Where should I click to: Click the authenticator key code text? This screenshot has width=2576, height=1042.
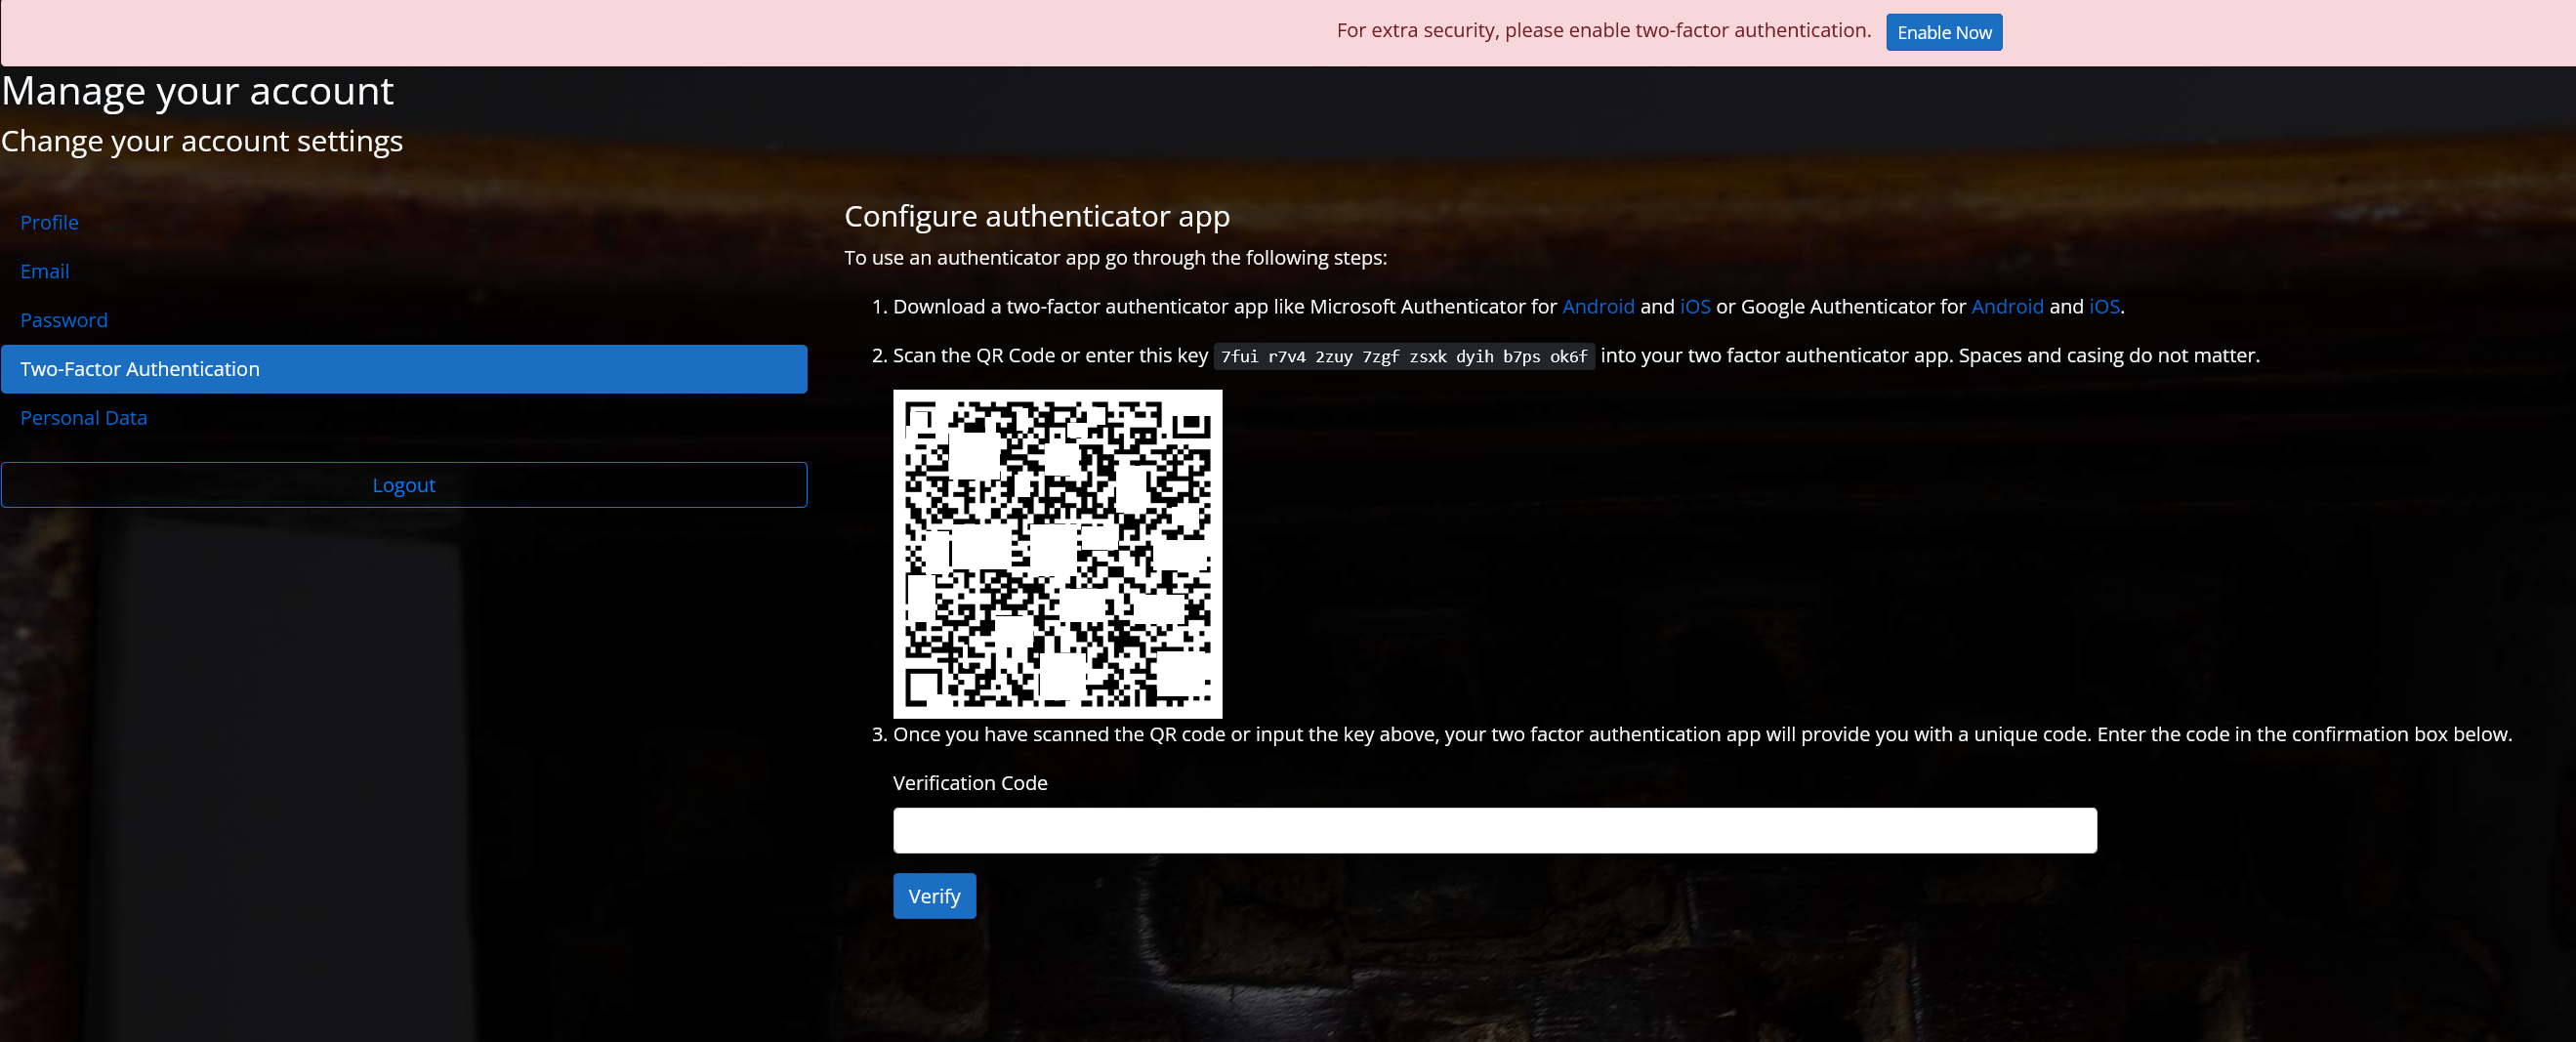1403,357
